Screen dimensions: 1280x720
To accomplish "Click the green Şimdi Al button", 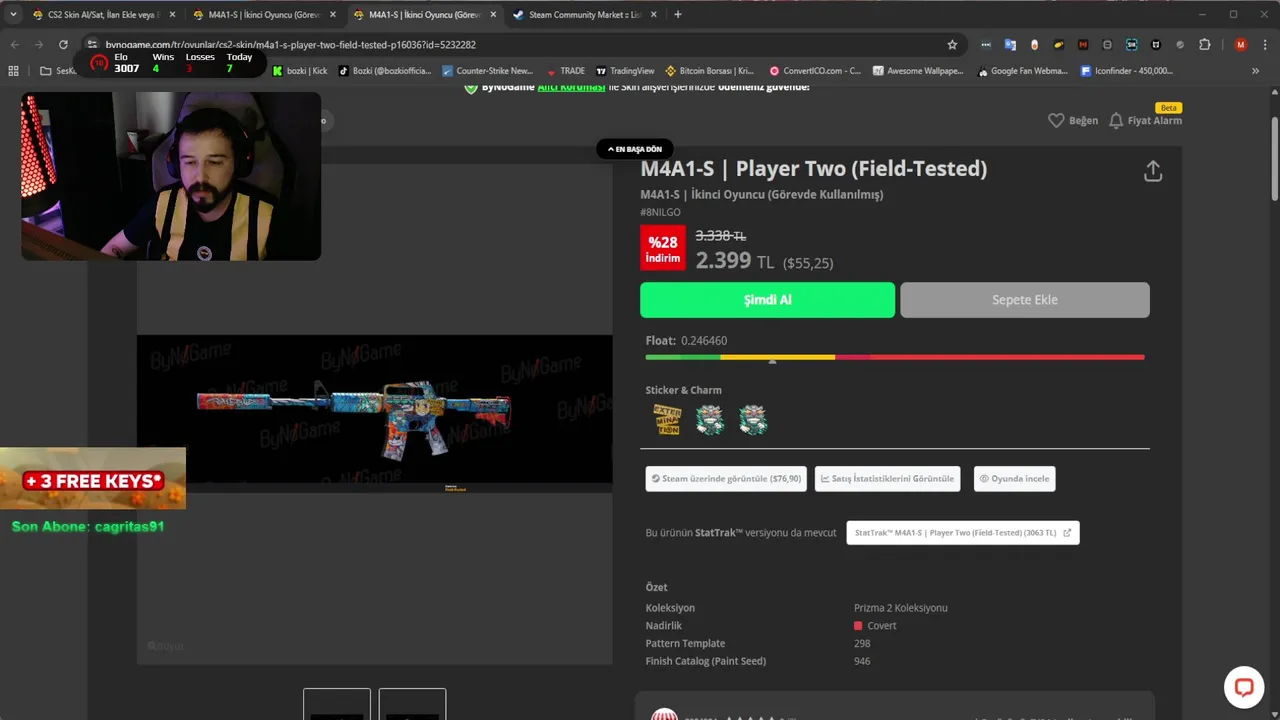I will (x=768, y=300).
